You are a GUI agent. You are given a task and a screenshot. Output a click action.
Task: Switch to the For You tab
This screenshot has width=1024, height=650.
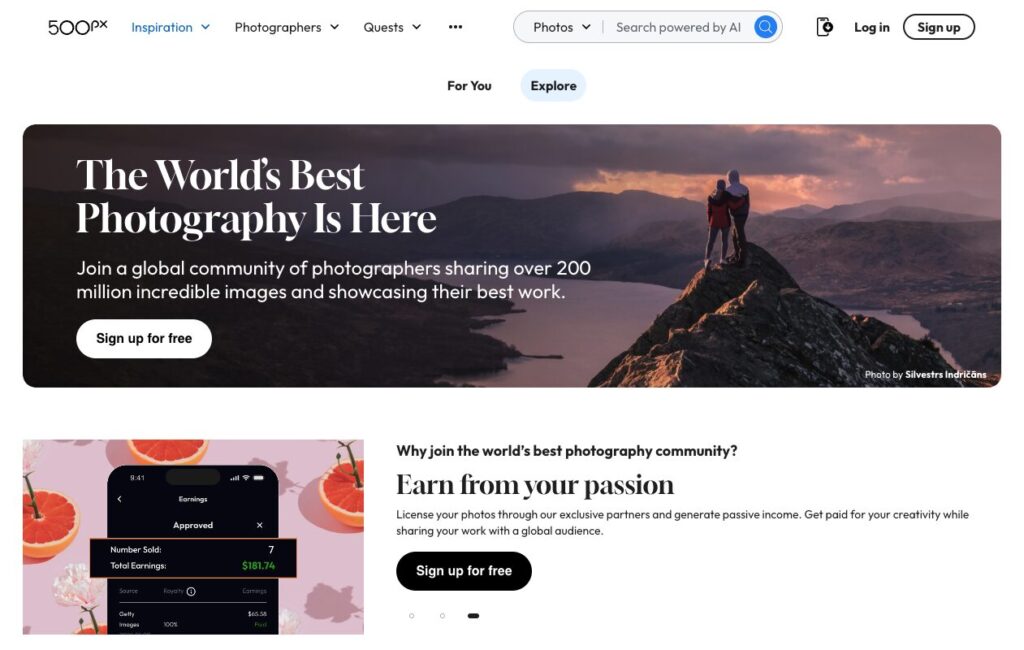coord(469,86)
